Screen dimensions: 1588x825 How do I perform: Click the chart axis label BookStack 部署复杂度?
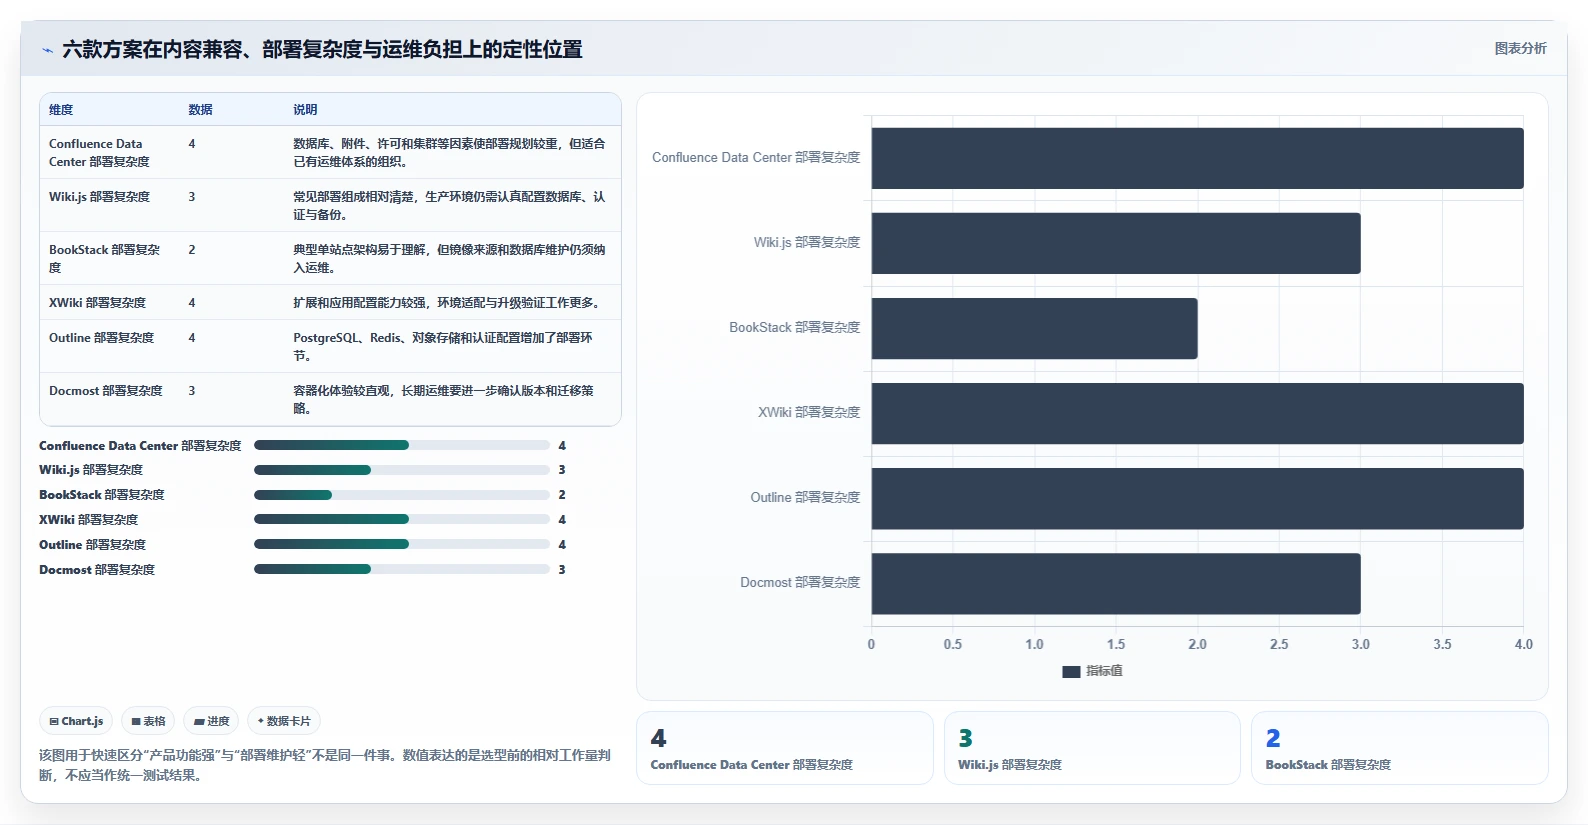click(x=794, y=328)
